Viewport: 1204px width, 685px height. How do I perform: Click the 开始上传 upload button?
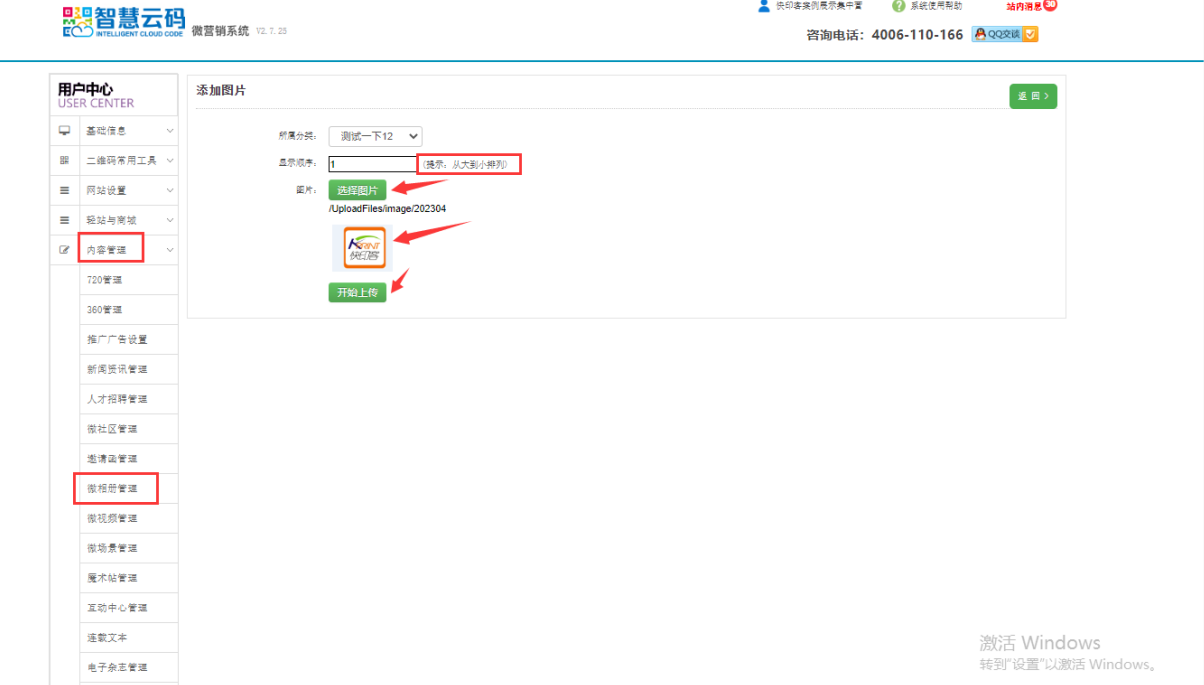pos(357,293)
